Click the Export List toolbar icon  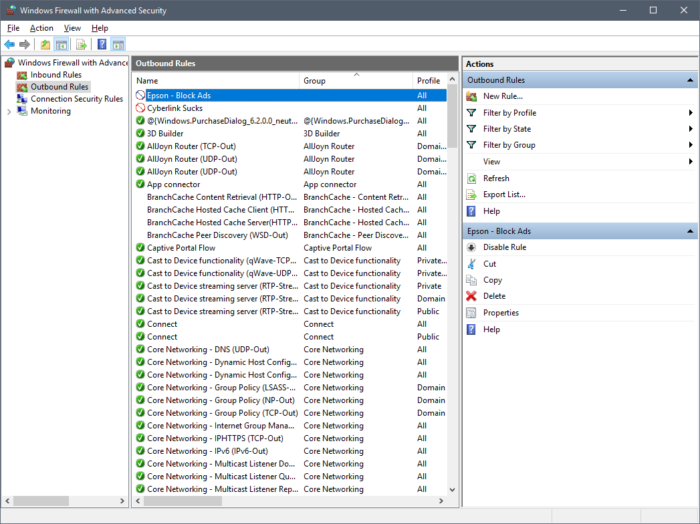tap(81, 45)
